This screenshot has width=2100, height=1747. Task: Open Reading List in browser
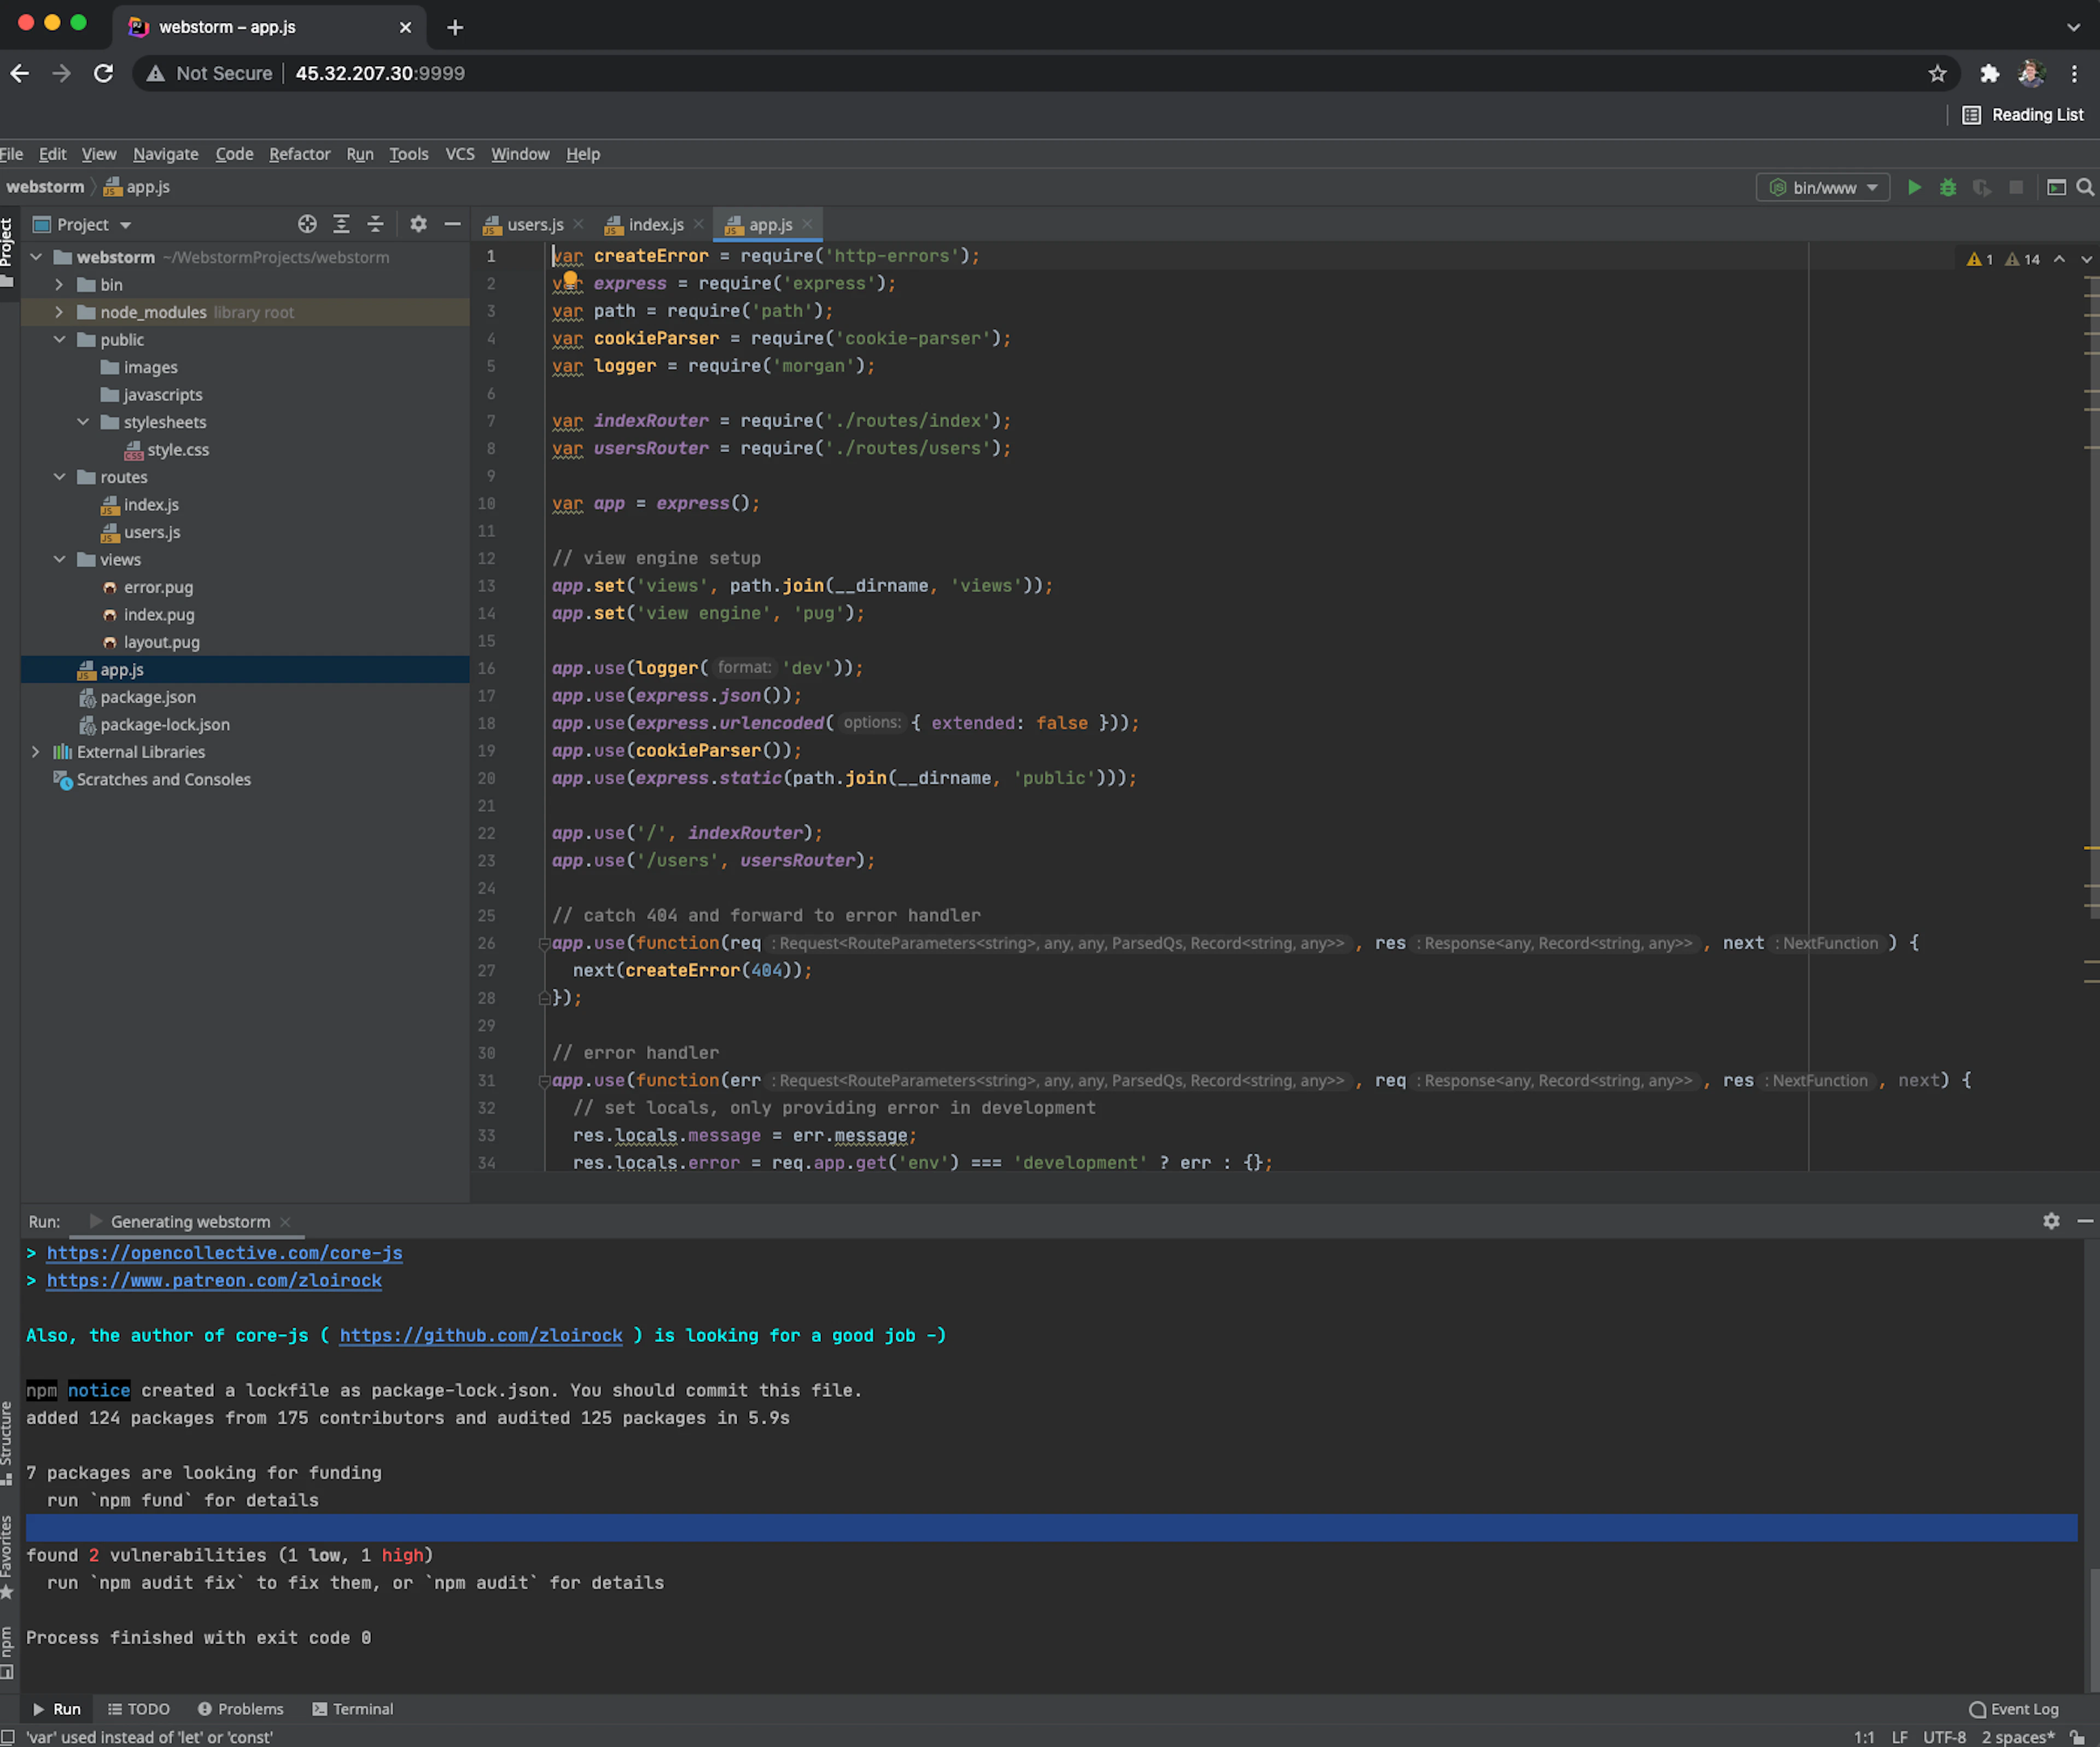coord(2024,115)
